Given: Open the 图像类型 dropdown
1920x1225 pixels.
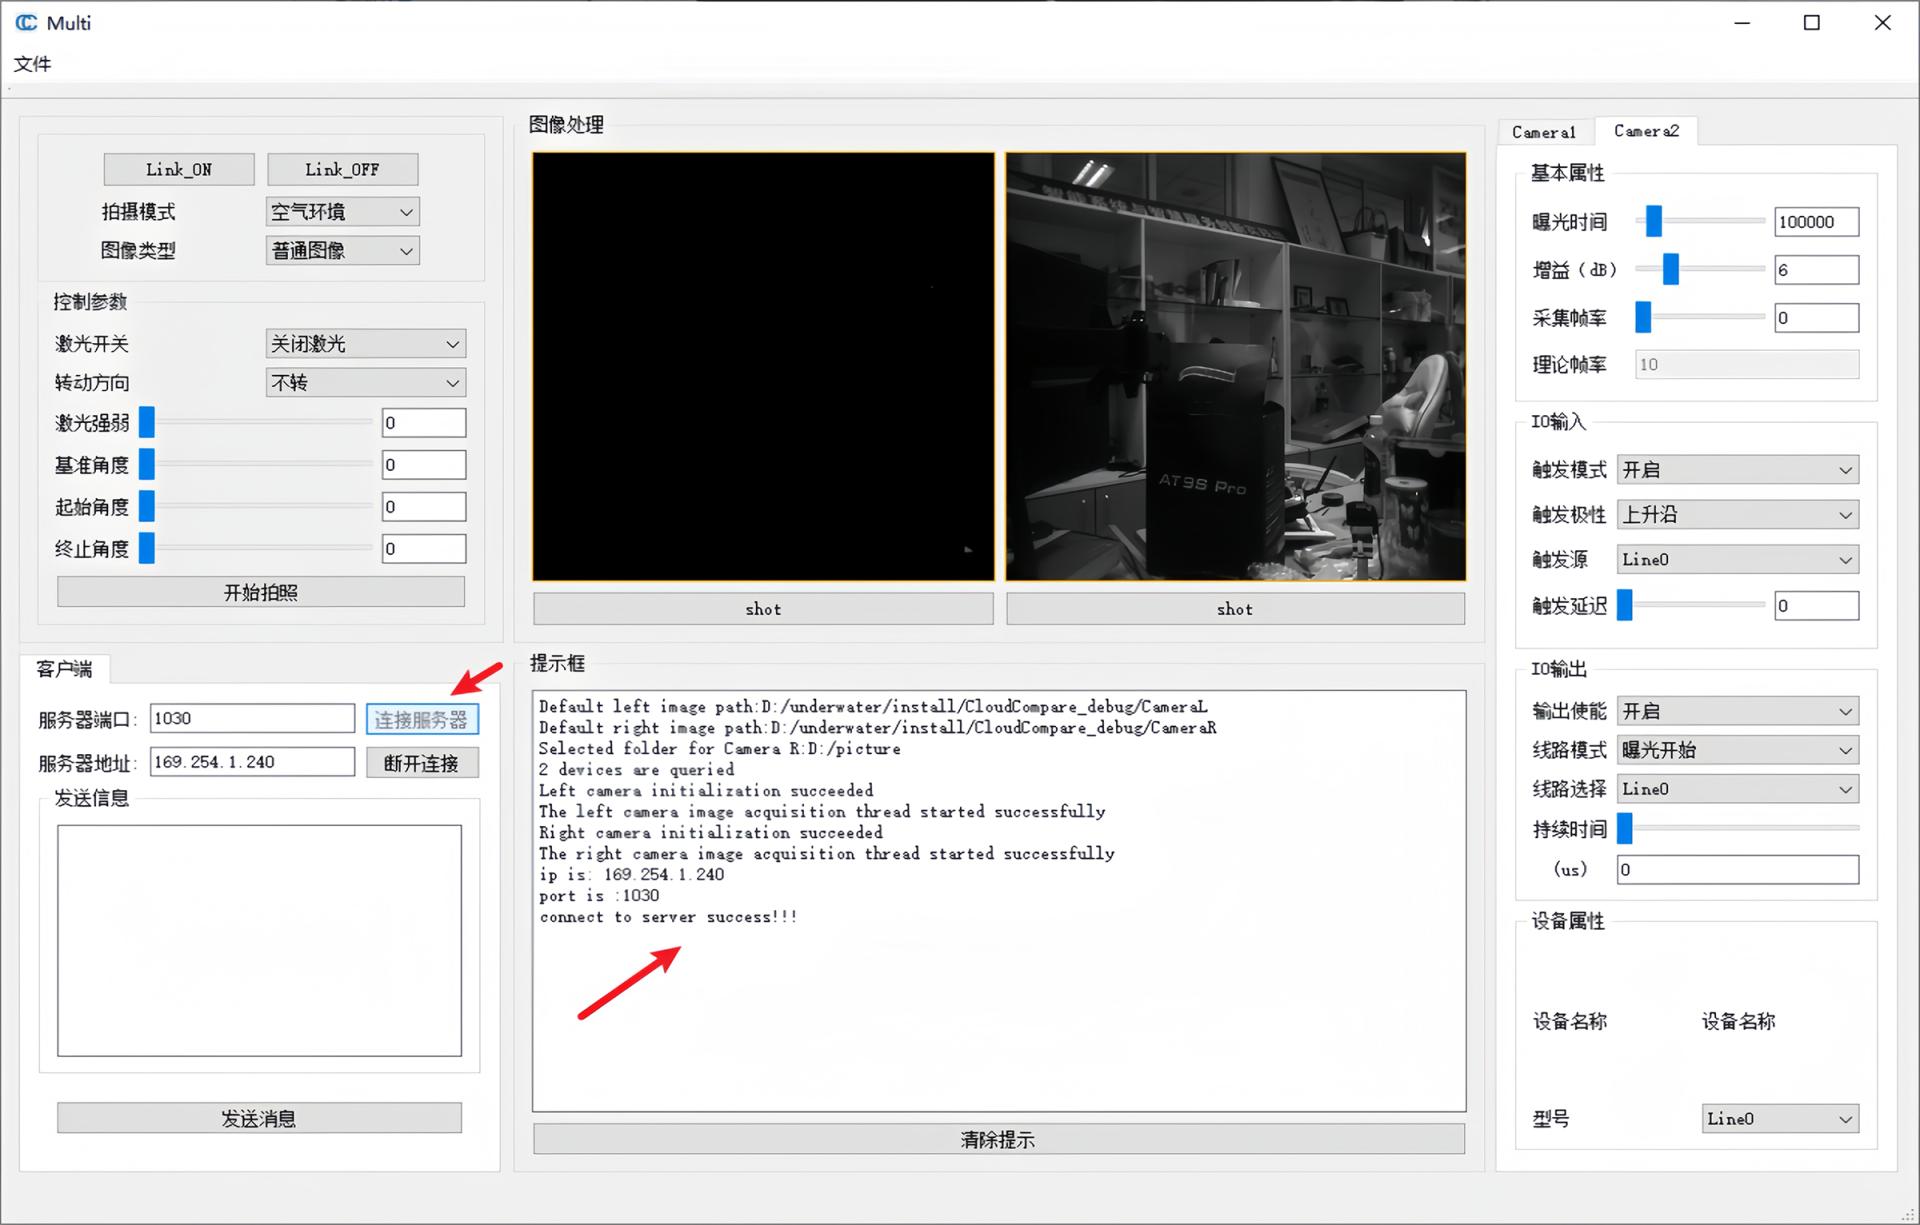Looking at the screenshot, I should coord(342,251).
